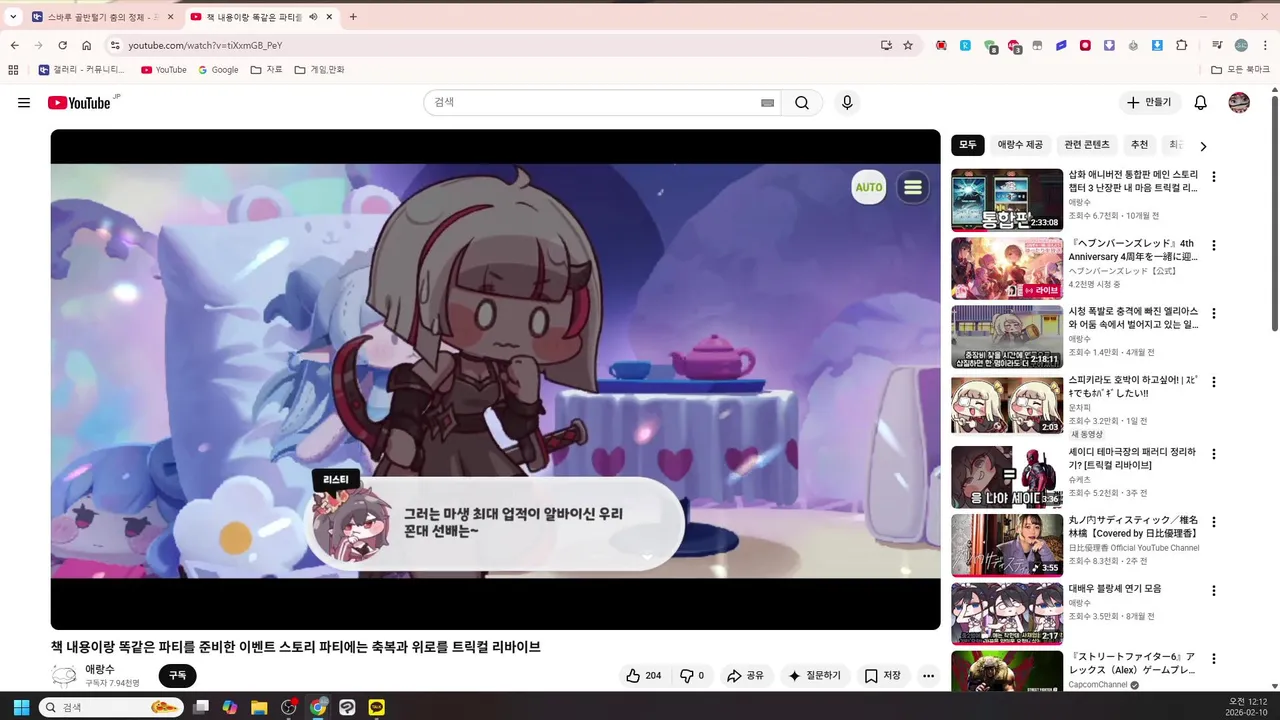Open the Chrome extensions puzzle icon
Viewport: 1280px width, 720px height.
(x=1182, y=45)
